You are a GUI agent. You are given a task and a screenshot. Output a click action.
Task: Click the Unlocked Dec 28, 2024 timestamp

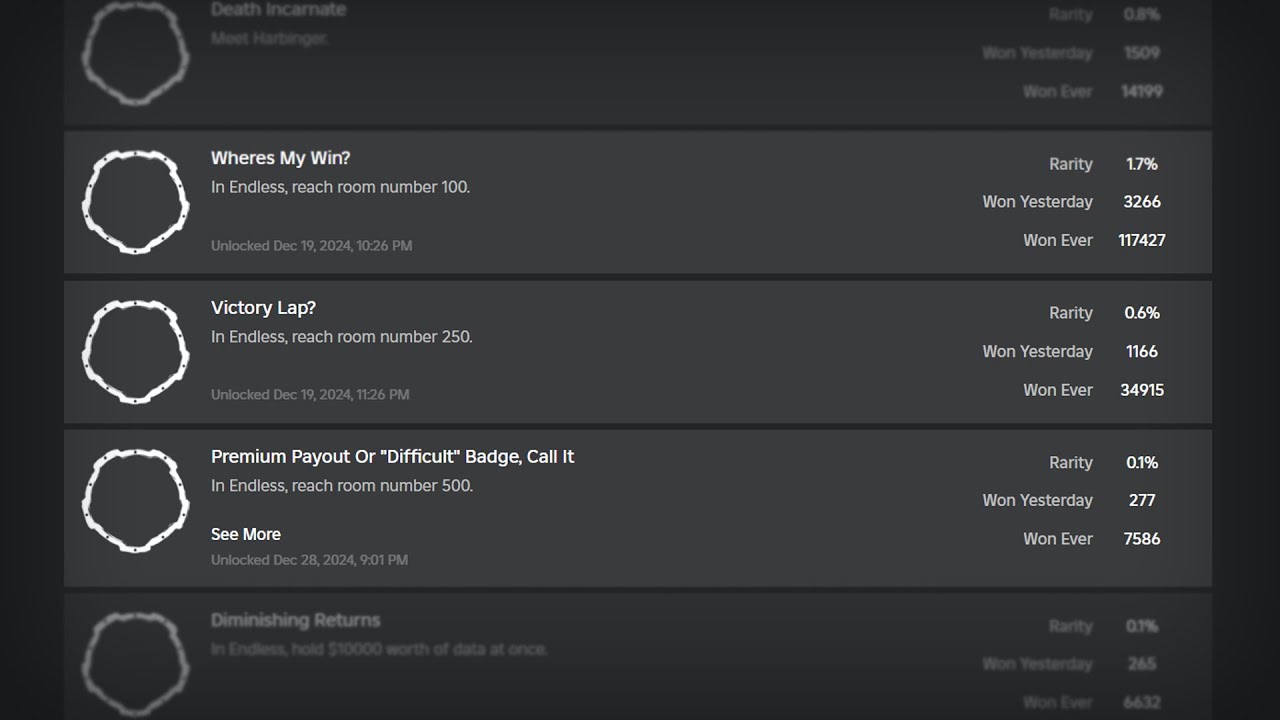point(309,560)
